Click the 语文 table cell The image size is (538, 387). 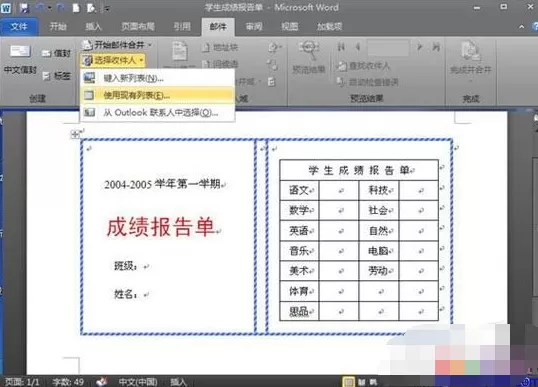click(300, 190)
